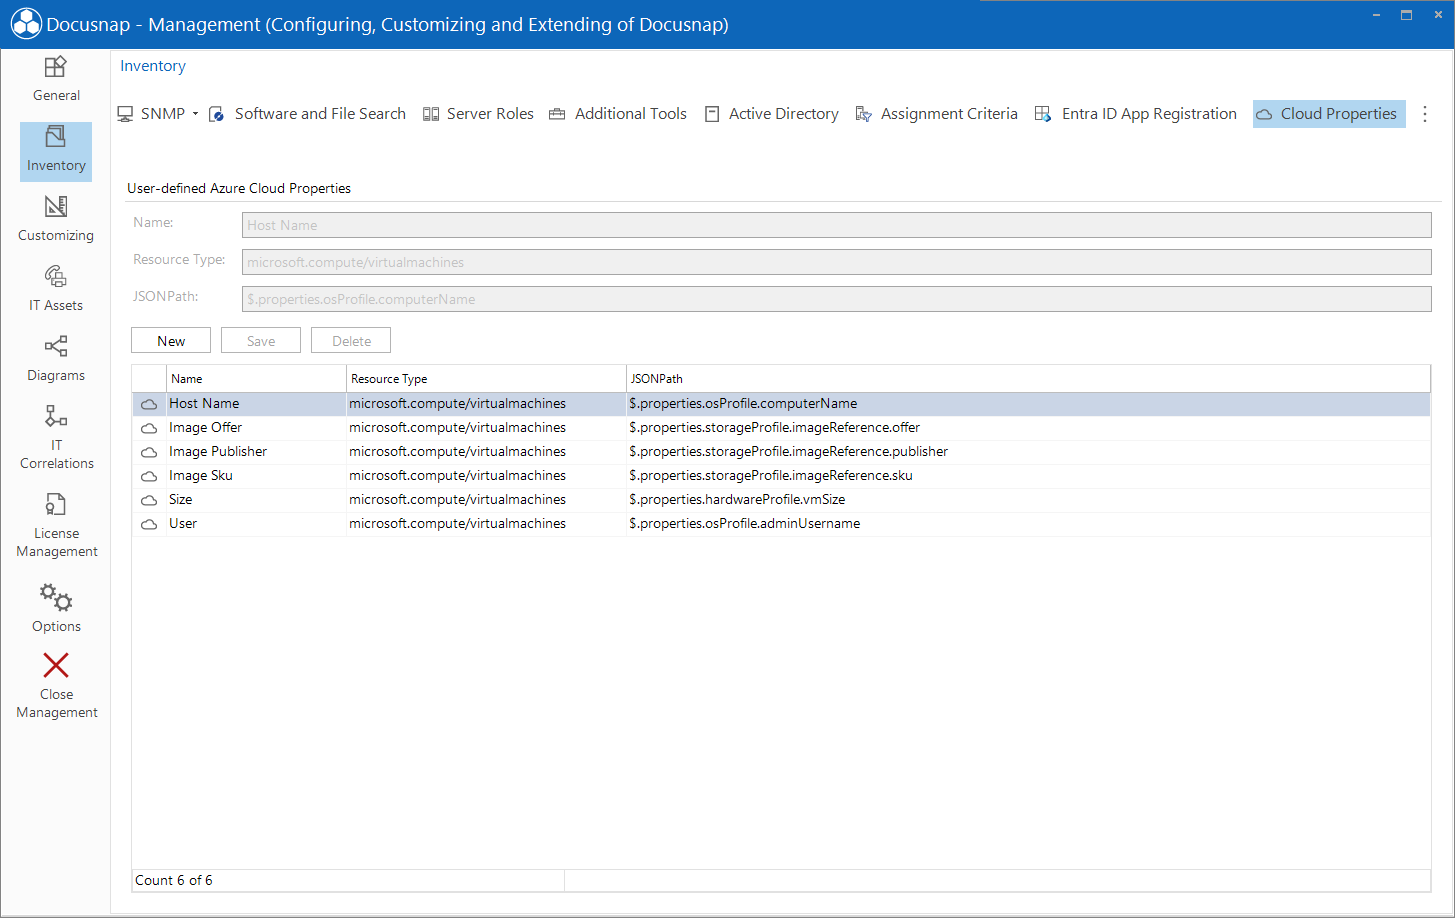Click the Entra ID App Registration icon
The height and width of the screenshot is (918, 1455).
click(x=1043, y=114)
